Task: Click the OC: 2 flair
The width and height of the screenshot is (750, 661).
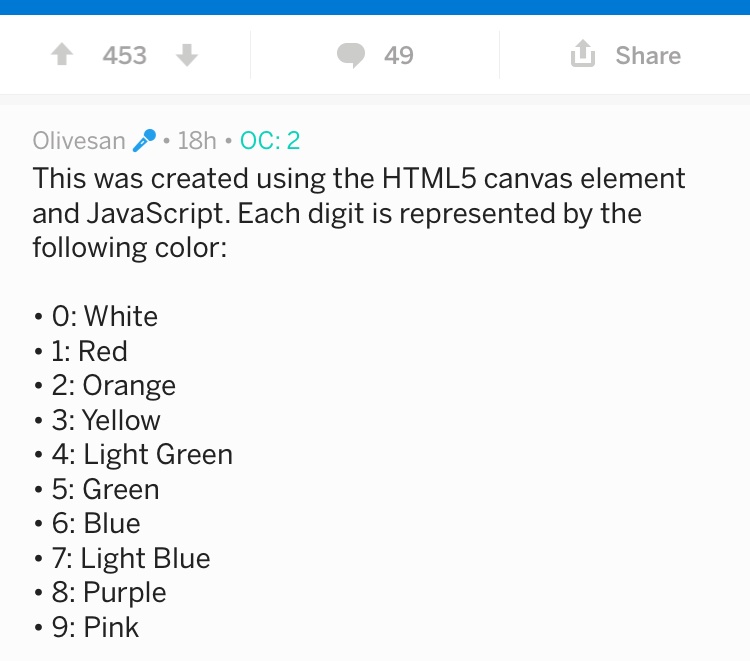Action: coord(270,141)
